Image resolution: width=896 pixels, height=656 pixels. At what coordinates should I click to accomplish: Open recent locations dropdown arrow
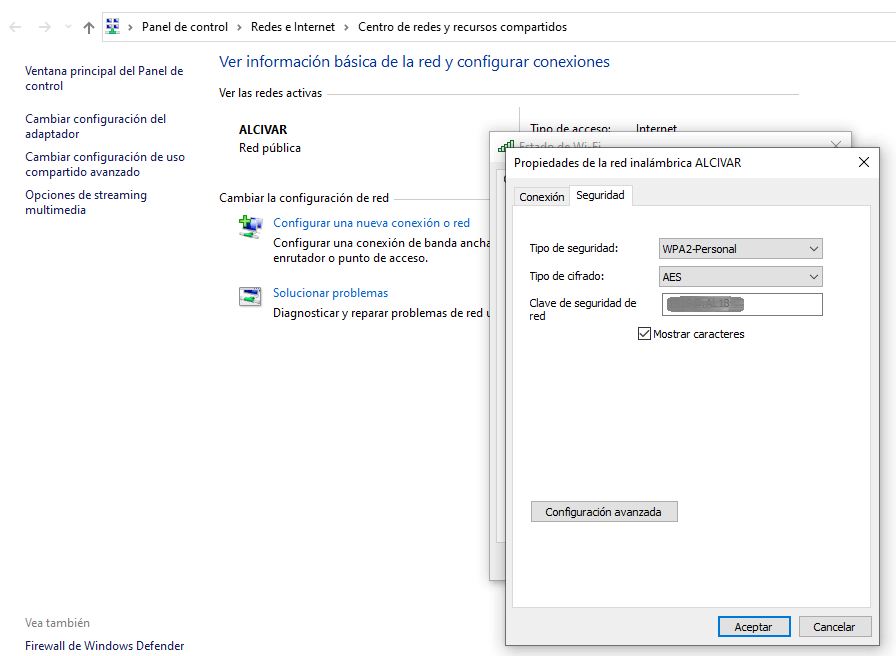[x=68, y=27]
